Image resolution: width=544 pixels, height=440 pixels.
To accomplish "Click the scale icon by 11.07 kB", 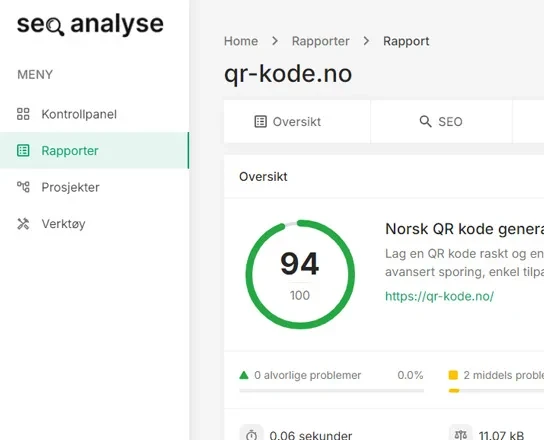I will click(x=461, y=434).
